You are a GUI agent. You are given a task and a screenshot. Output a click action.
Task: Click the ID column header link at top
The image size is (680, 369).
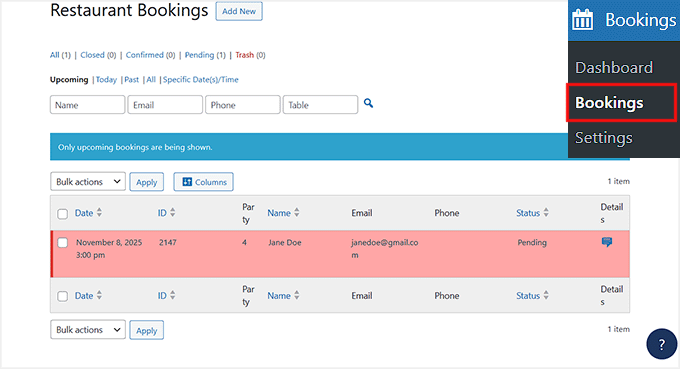pos(162,213)
